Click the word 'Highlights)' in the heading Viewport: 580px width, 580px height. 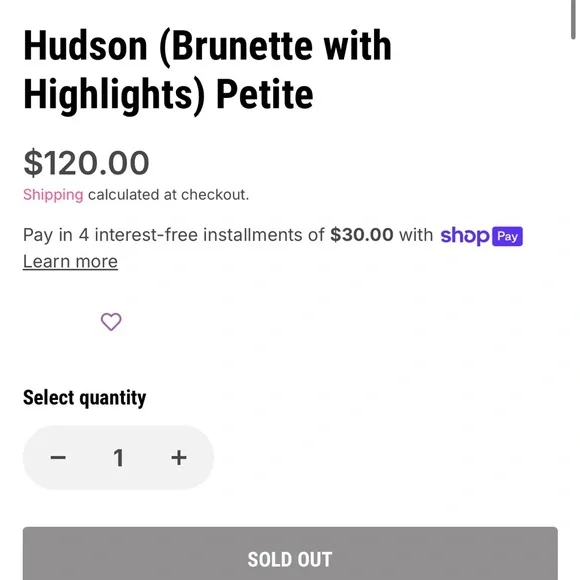pos(114,95)
